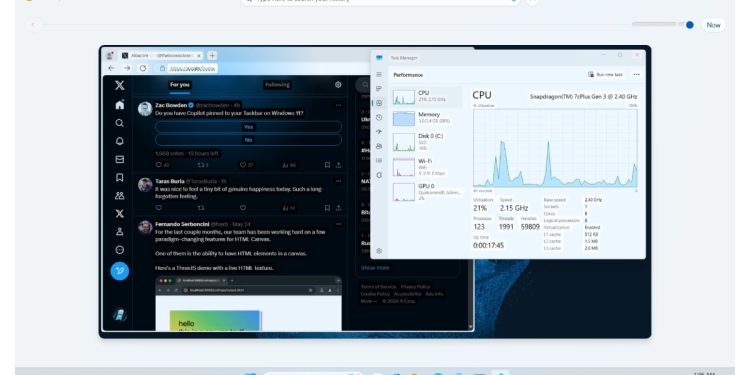
Task: Open Messages envelope in X sidebar
Action: [120, 159]
